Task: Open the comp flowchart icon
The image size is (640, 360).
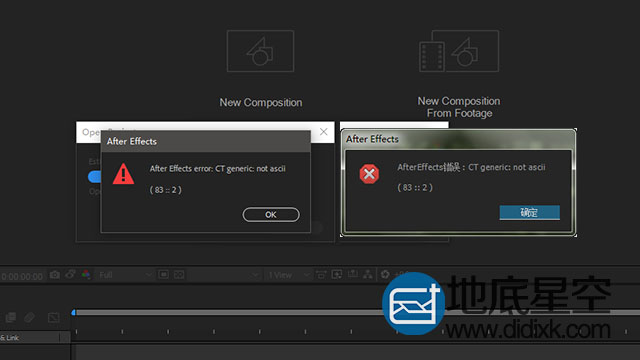Action: point(368,274)
